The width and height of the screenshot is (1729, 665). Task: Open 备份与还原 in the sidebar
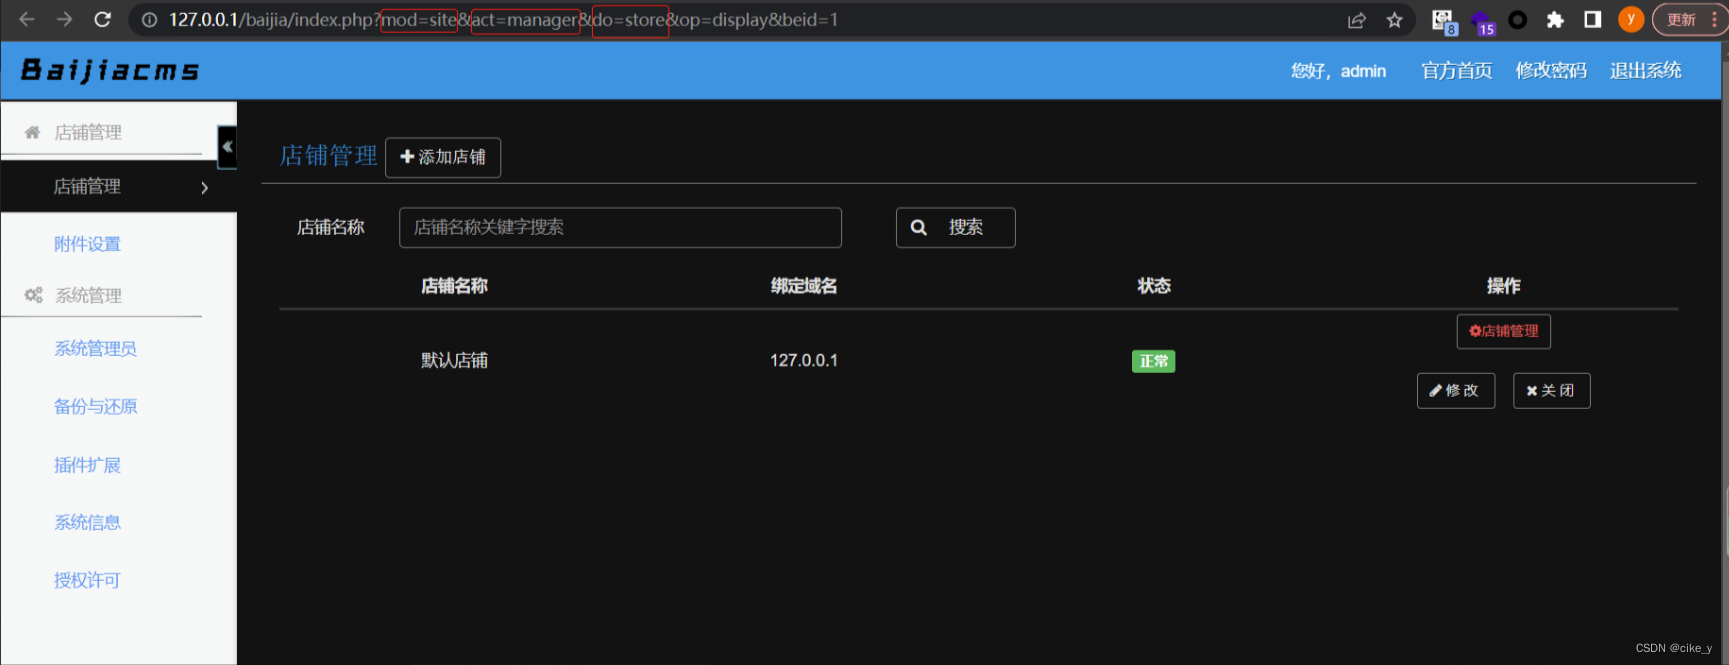coord(95,406)
